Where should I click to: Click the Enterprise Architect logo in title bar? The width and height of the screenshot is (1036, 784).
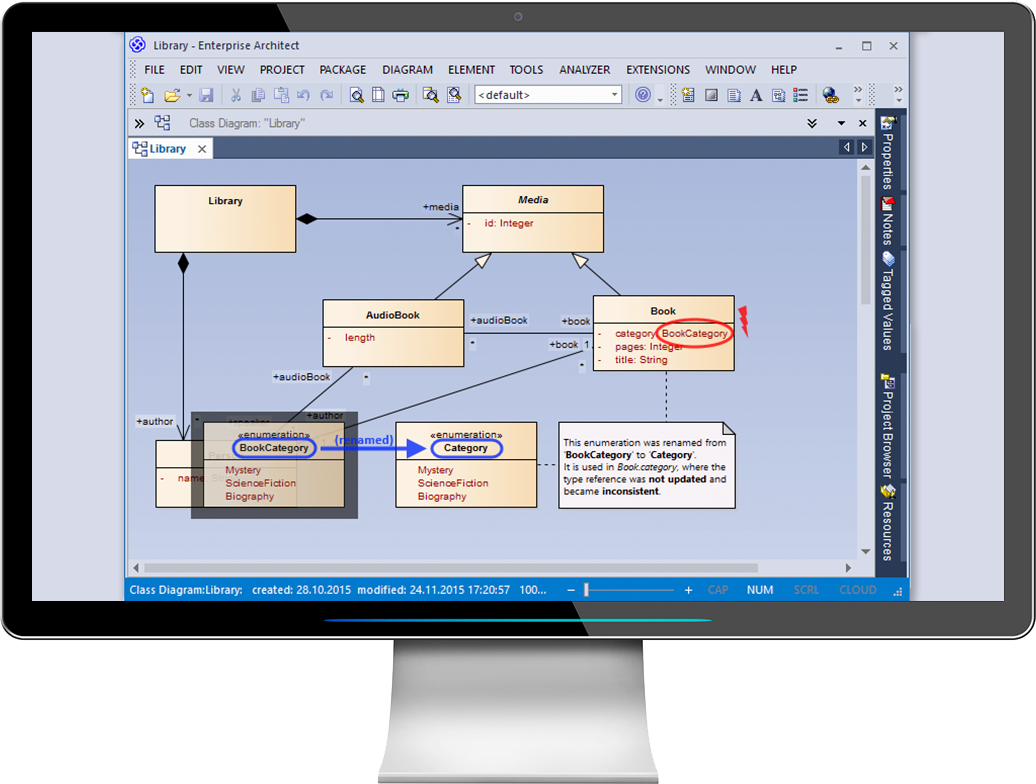pyautogui.click(x=137, y=45)
